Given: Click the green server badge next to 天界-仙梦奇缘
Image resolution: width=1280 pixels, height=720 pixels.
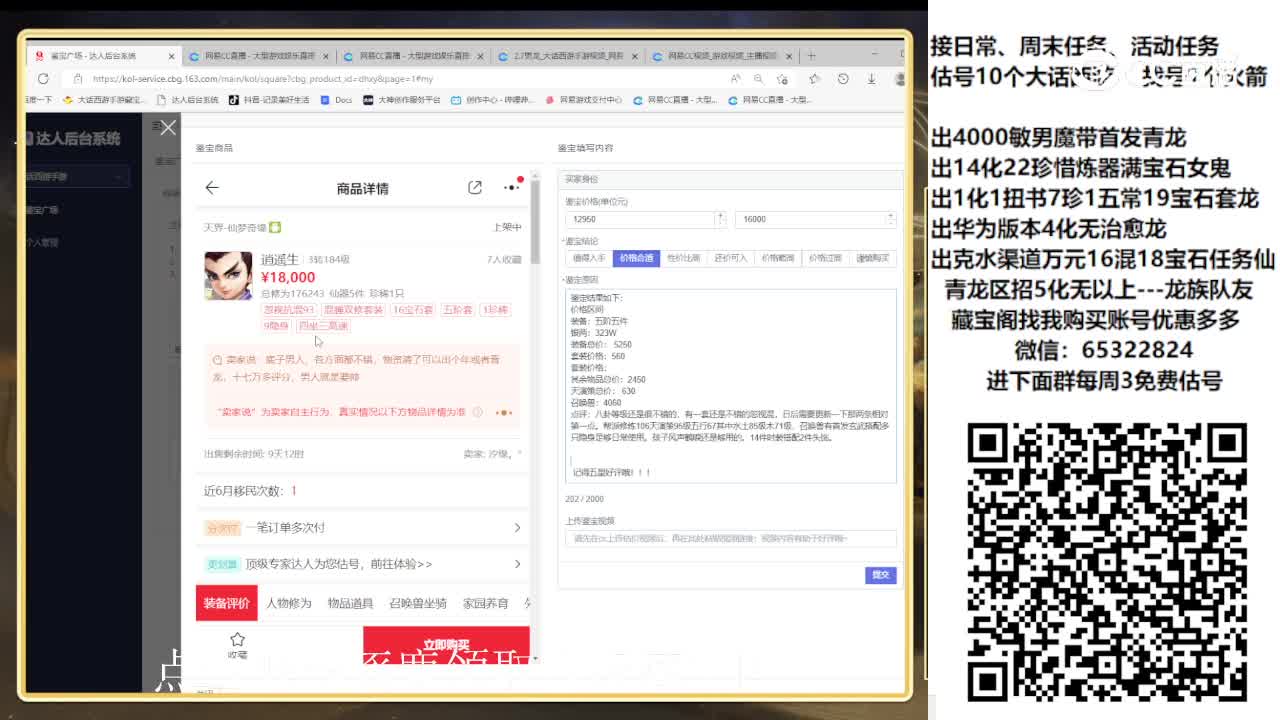Looking at the screenshot, I should [275, 228].
